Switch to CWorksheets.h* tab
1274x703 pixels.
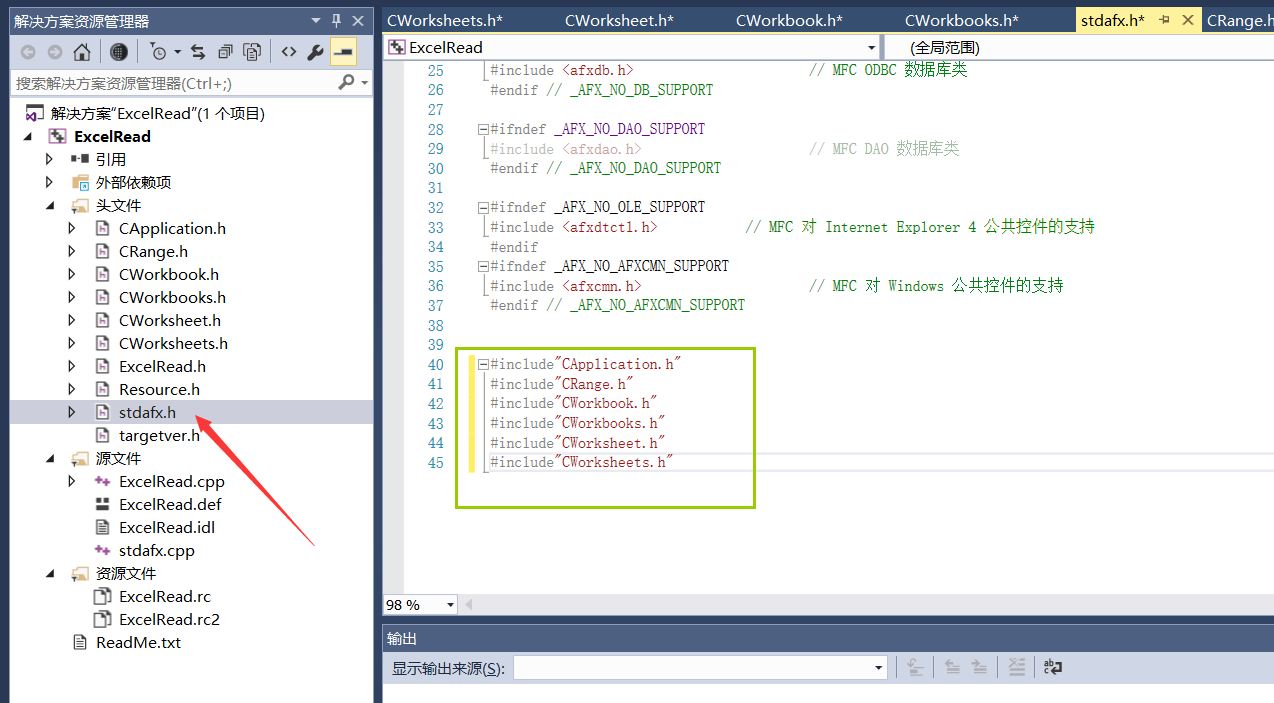pyautogui.click(x=445, y=20)
